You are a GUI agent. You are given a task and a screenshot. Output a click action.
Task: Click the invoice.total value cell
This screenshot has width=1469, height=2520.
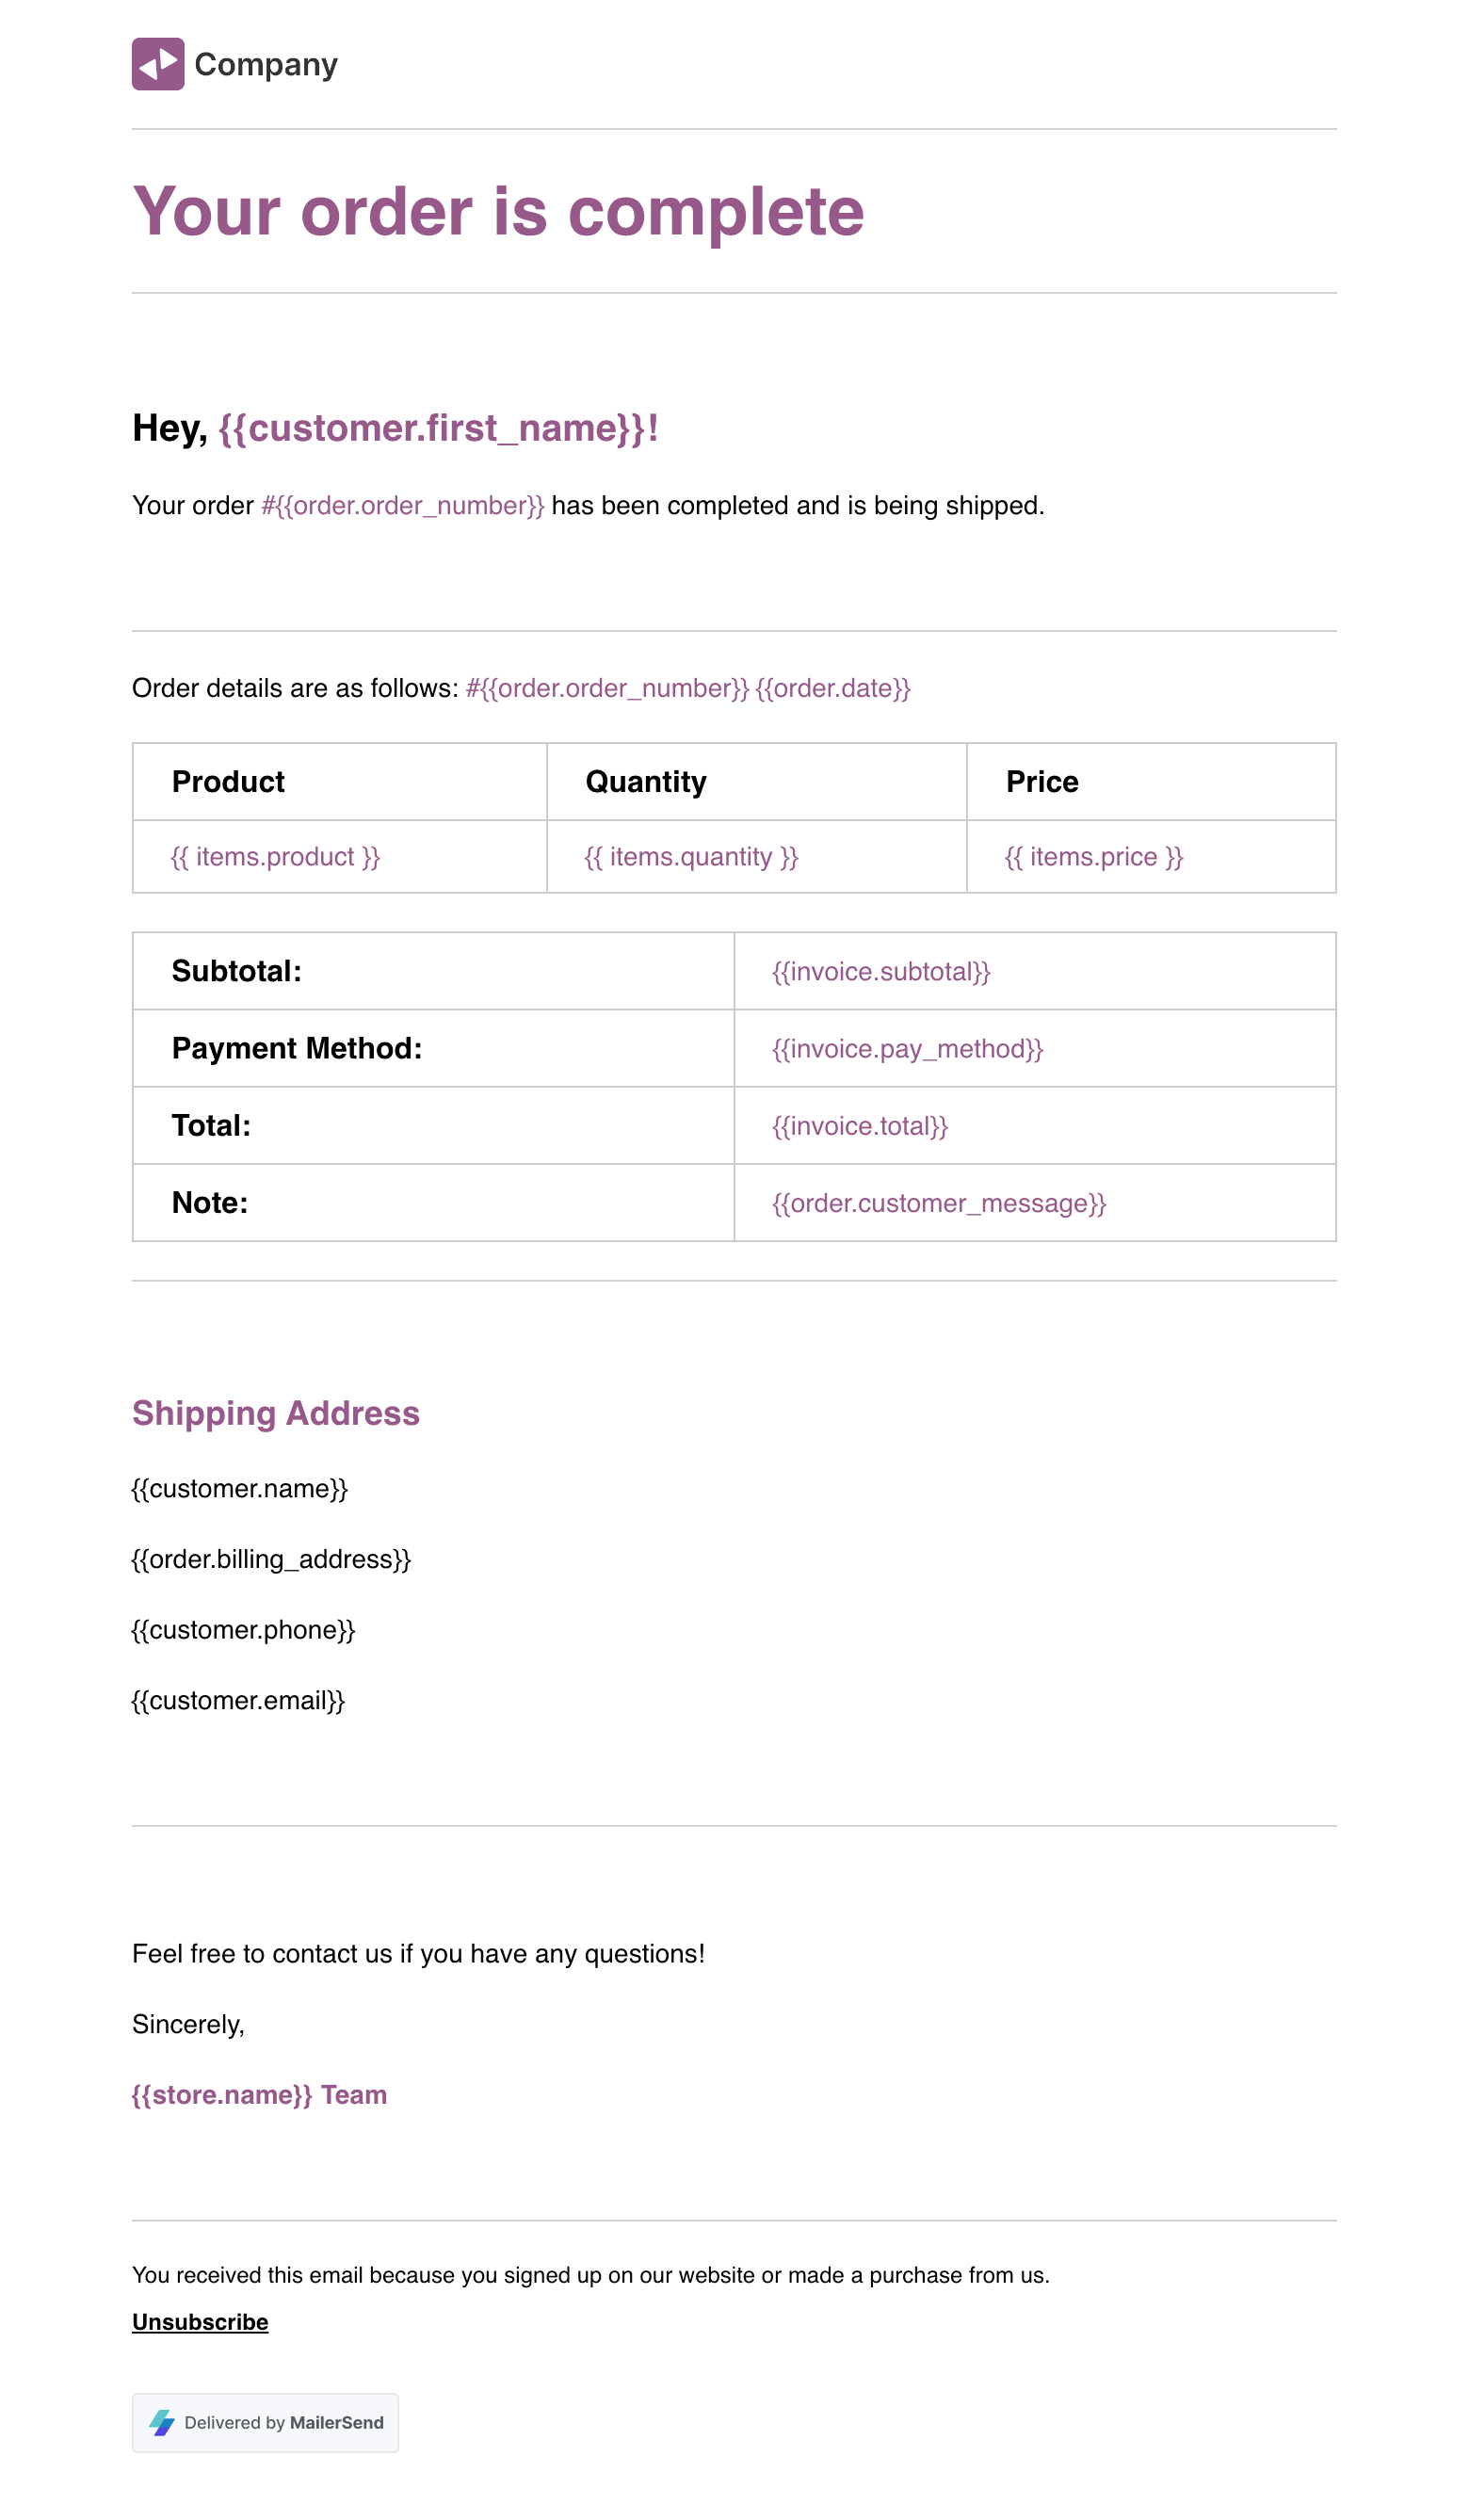(x=860, y=1126)
